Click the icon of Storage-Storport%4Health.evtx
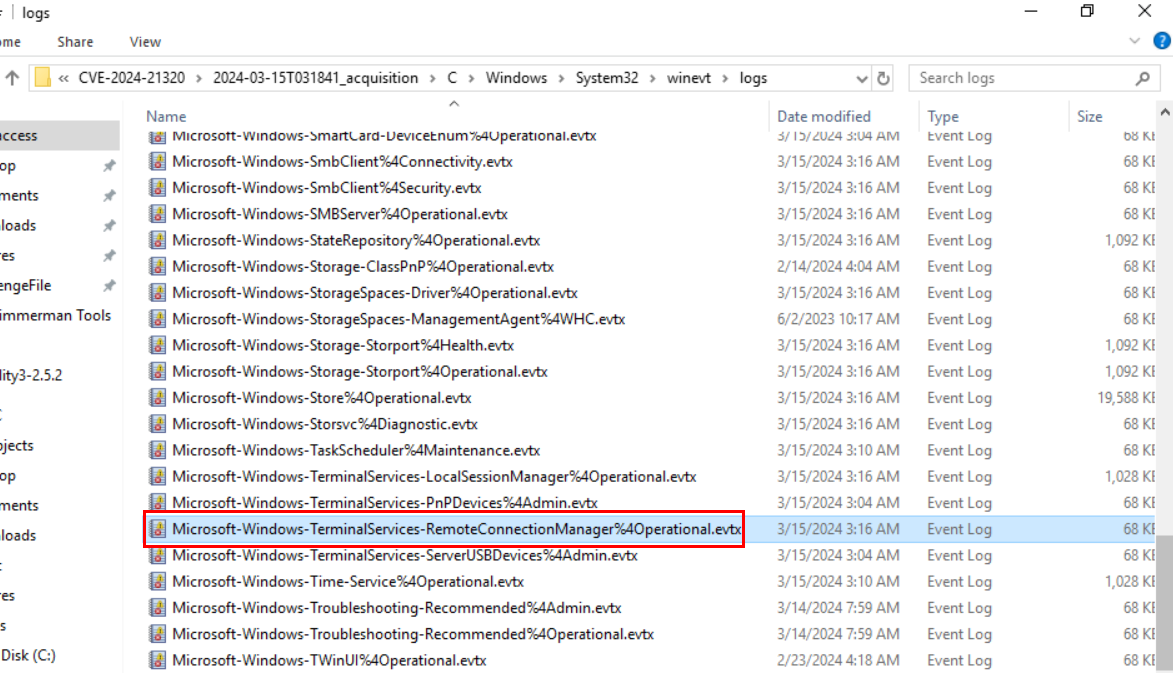 click(x=157, y=345)
